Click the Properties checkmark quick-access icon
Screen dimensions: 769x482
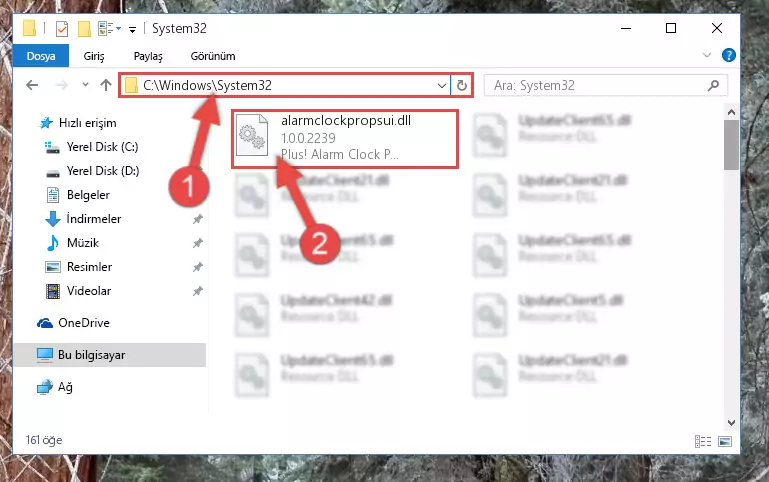pyautogui.click(x=62, y=29)
